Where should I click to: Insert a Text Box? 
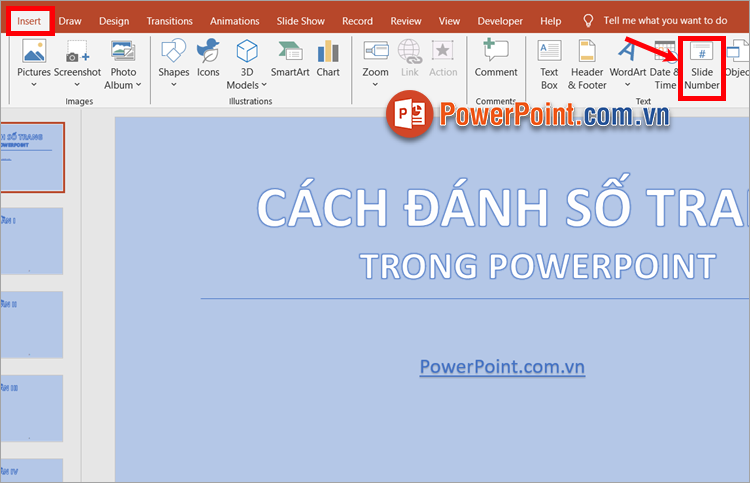(x=549, y=65)
